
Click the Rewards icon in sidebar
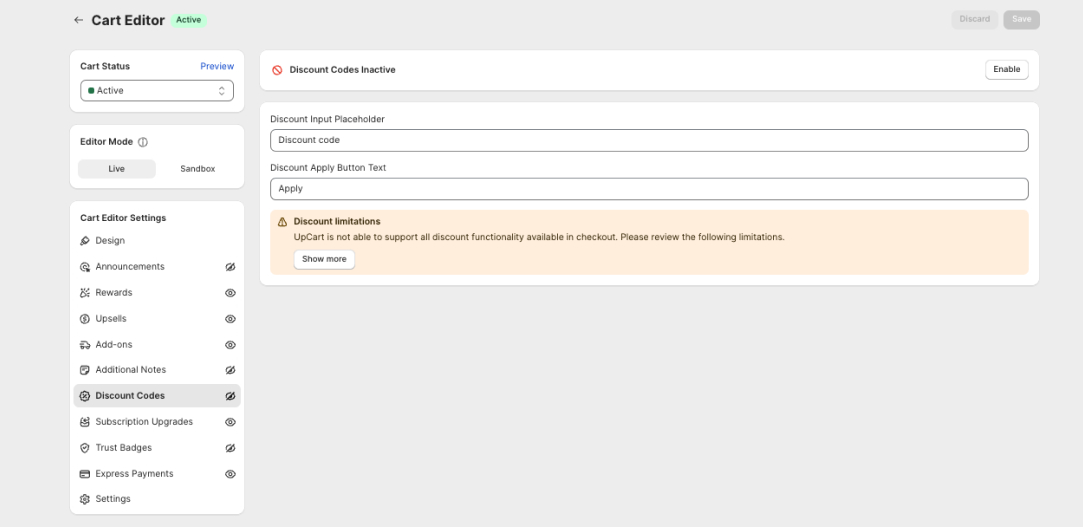[x=85, y=293]
